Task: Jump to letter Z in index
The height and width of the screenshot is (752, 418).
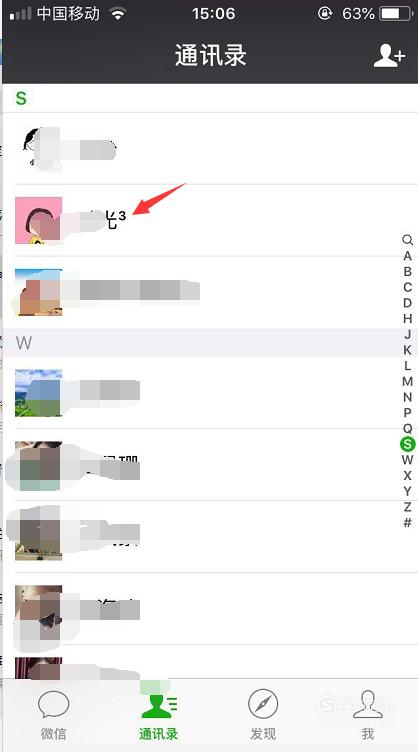Action: click(x=407, y=507)
